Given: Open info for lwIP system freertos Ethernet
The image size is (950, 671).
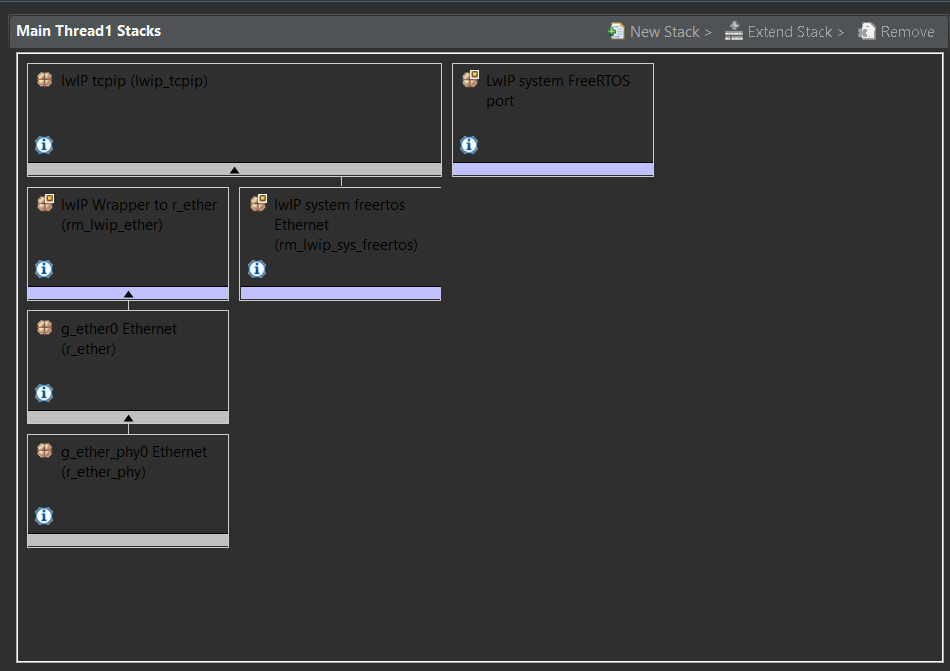Looking at the screenshot, I should 257,268.
